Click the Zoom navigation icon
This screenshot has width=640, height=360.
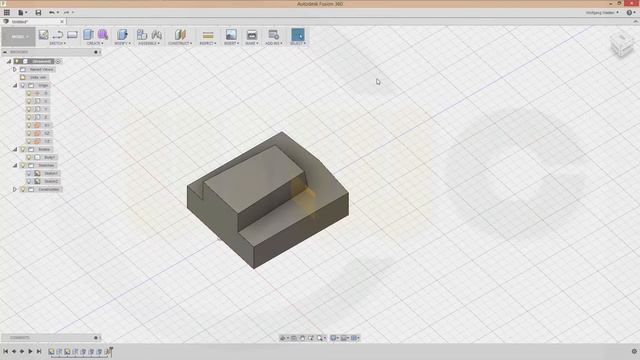point(311,338)
